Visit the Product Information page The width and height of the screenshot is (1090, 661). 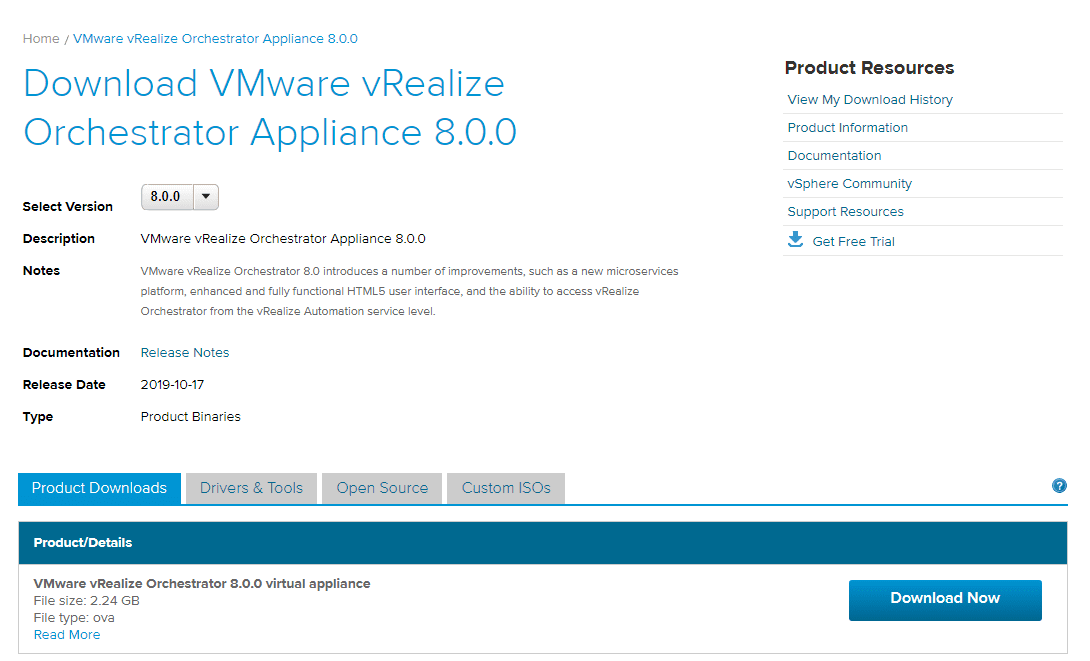[x=847, y=127]
